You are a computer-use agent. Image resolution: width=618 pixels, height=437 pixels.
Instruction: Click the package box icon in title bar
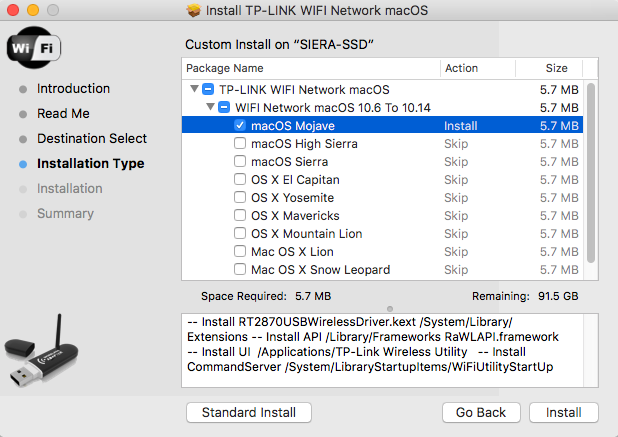click(x=194, y=10)
